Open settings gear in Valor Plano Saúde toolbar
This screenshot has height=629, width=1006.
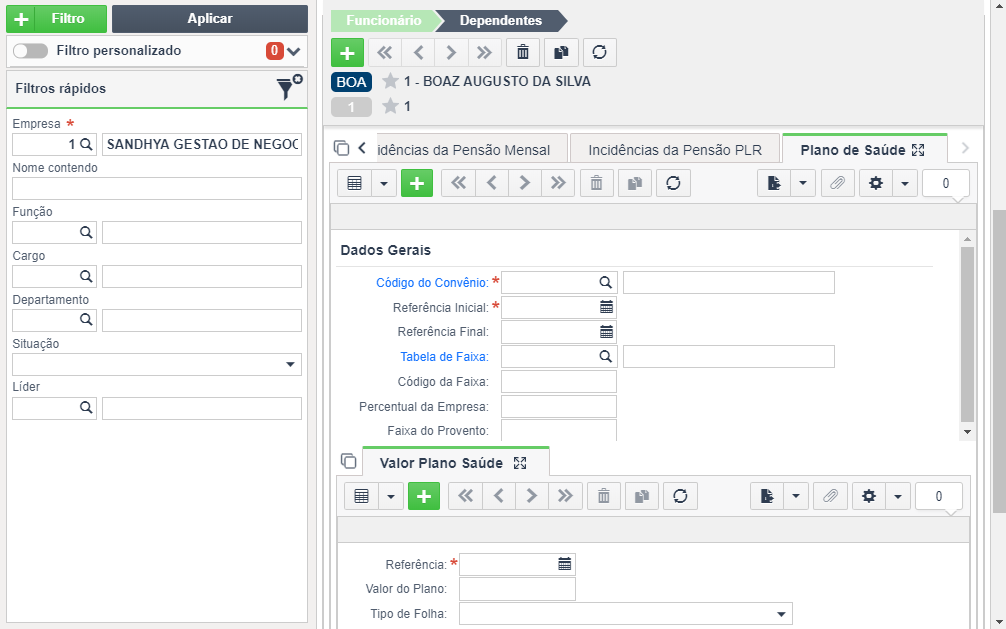(x=869, y=496)
